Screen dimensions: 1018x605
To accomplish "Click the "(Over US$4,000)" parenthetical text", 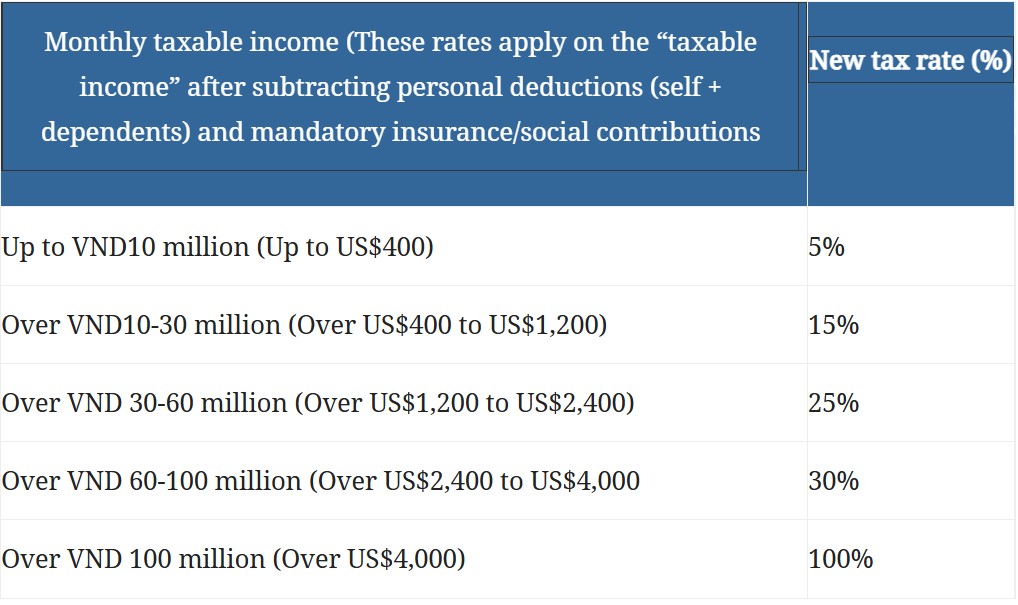I will click(370, 559).
